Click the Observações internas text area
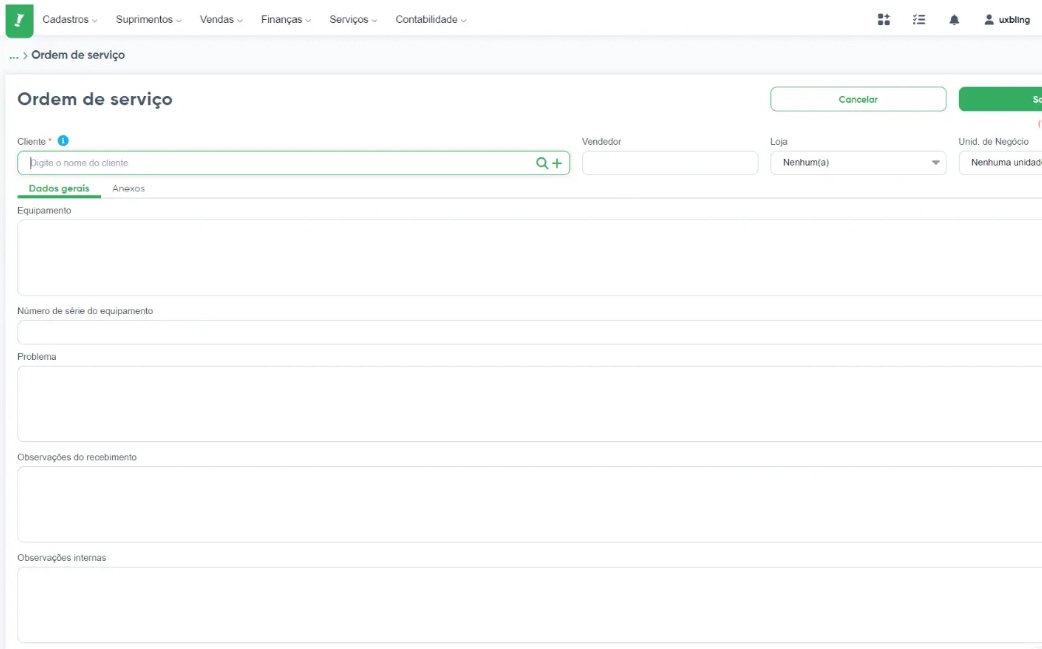The image size is (1042, 649). coord(530,604)
